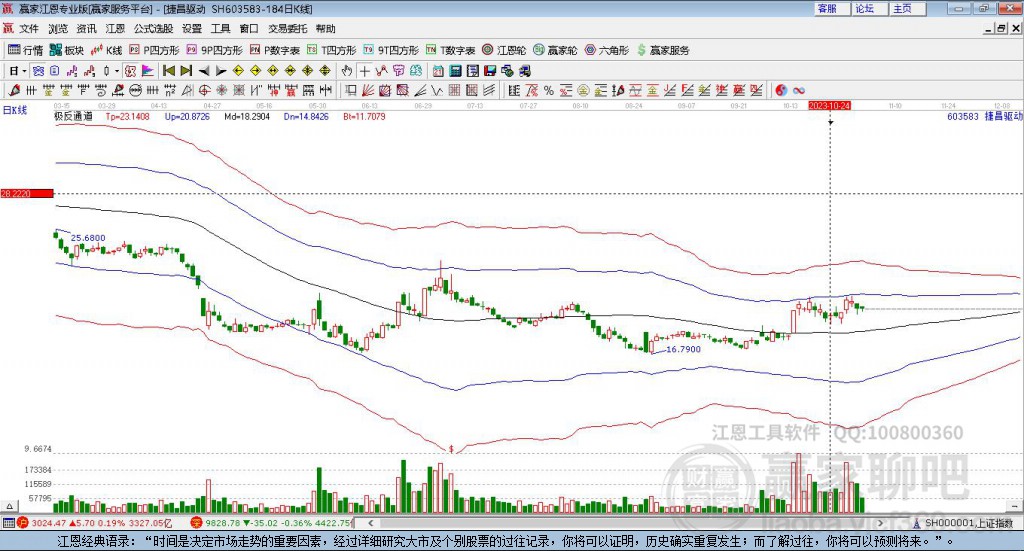This screenshot has height=551, width=1024.
Task: Open the 板块 sectors view
Action: click(67, 50)
